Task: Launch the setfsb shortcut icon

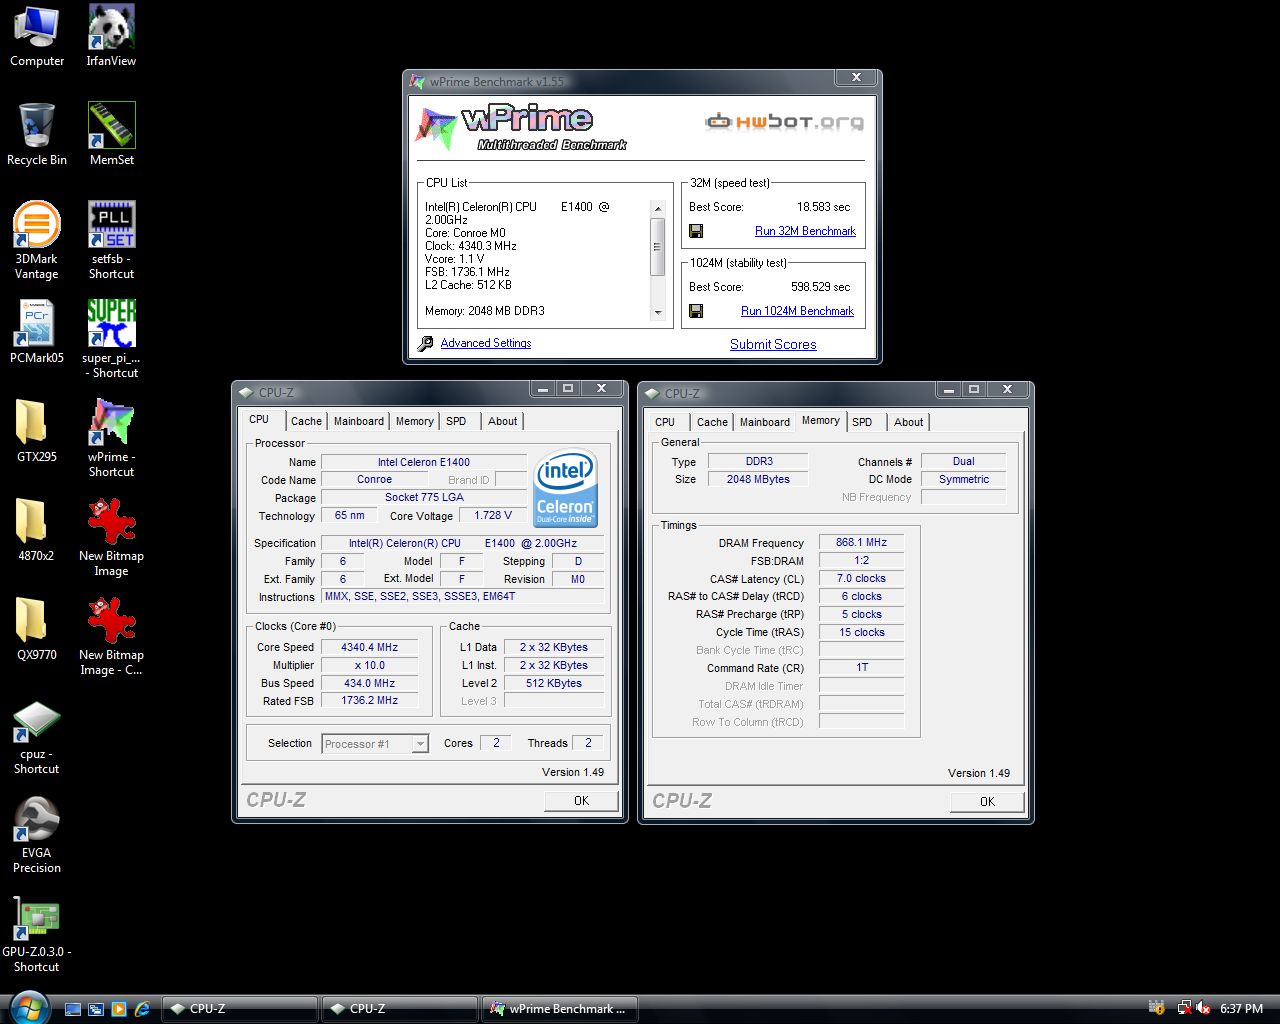Action: pos(111,241)
